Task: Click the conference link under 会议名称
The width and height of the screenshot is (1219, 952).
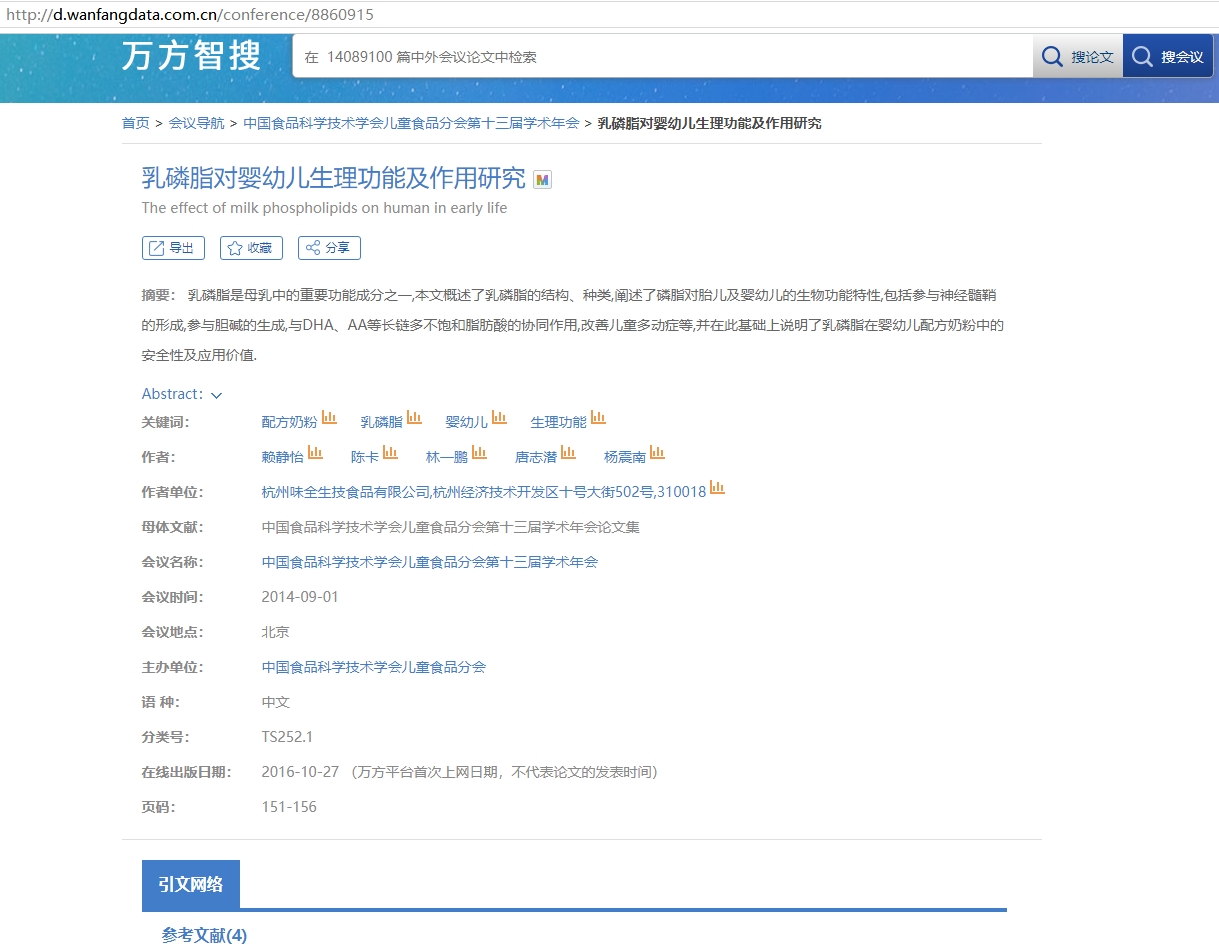Action: [x=430, y=561]
